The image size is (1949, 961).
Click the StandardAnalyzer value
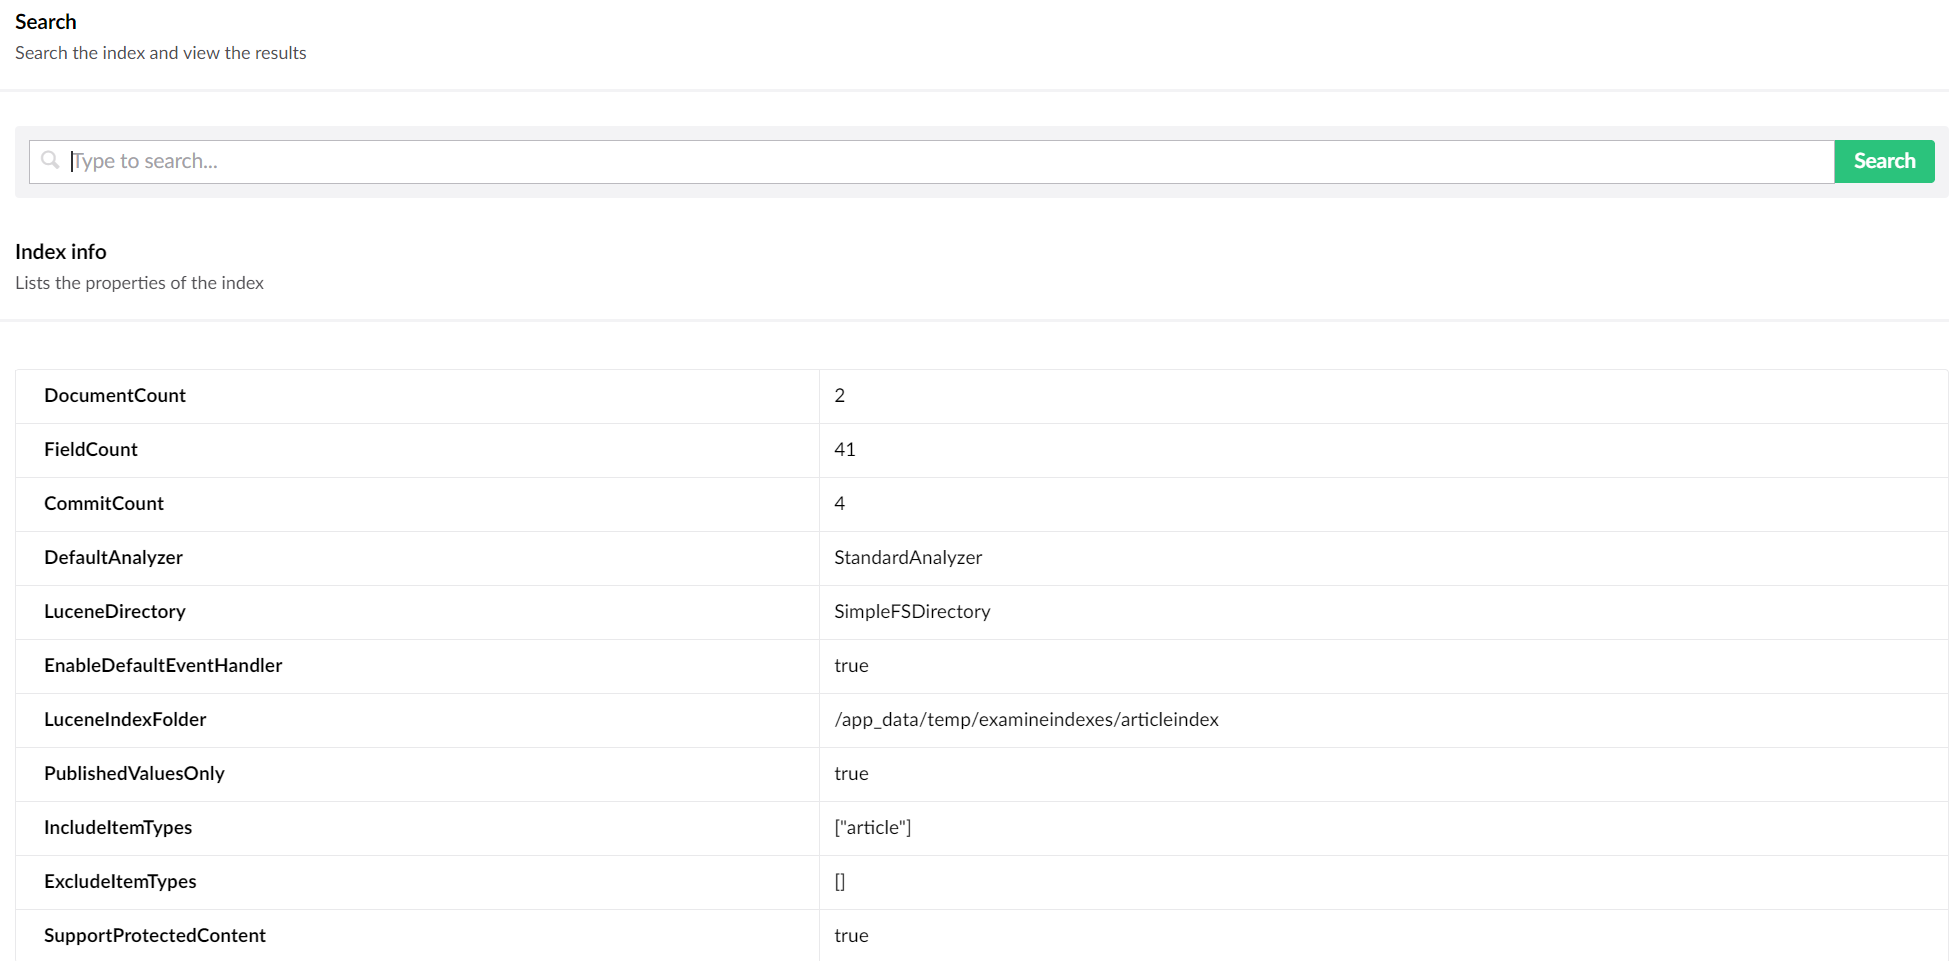(x=908, y=557)
